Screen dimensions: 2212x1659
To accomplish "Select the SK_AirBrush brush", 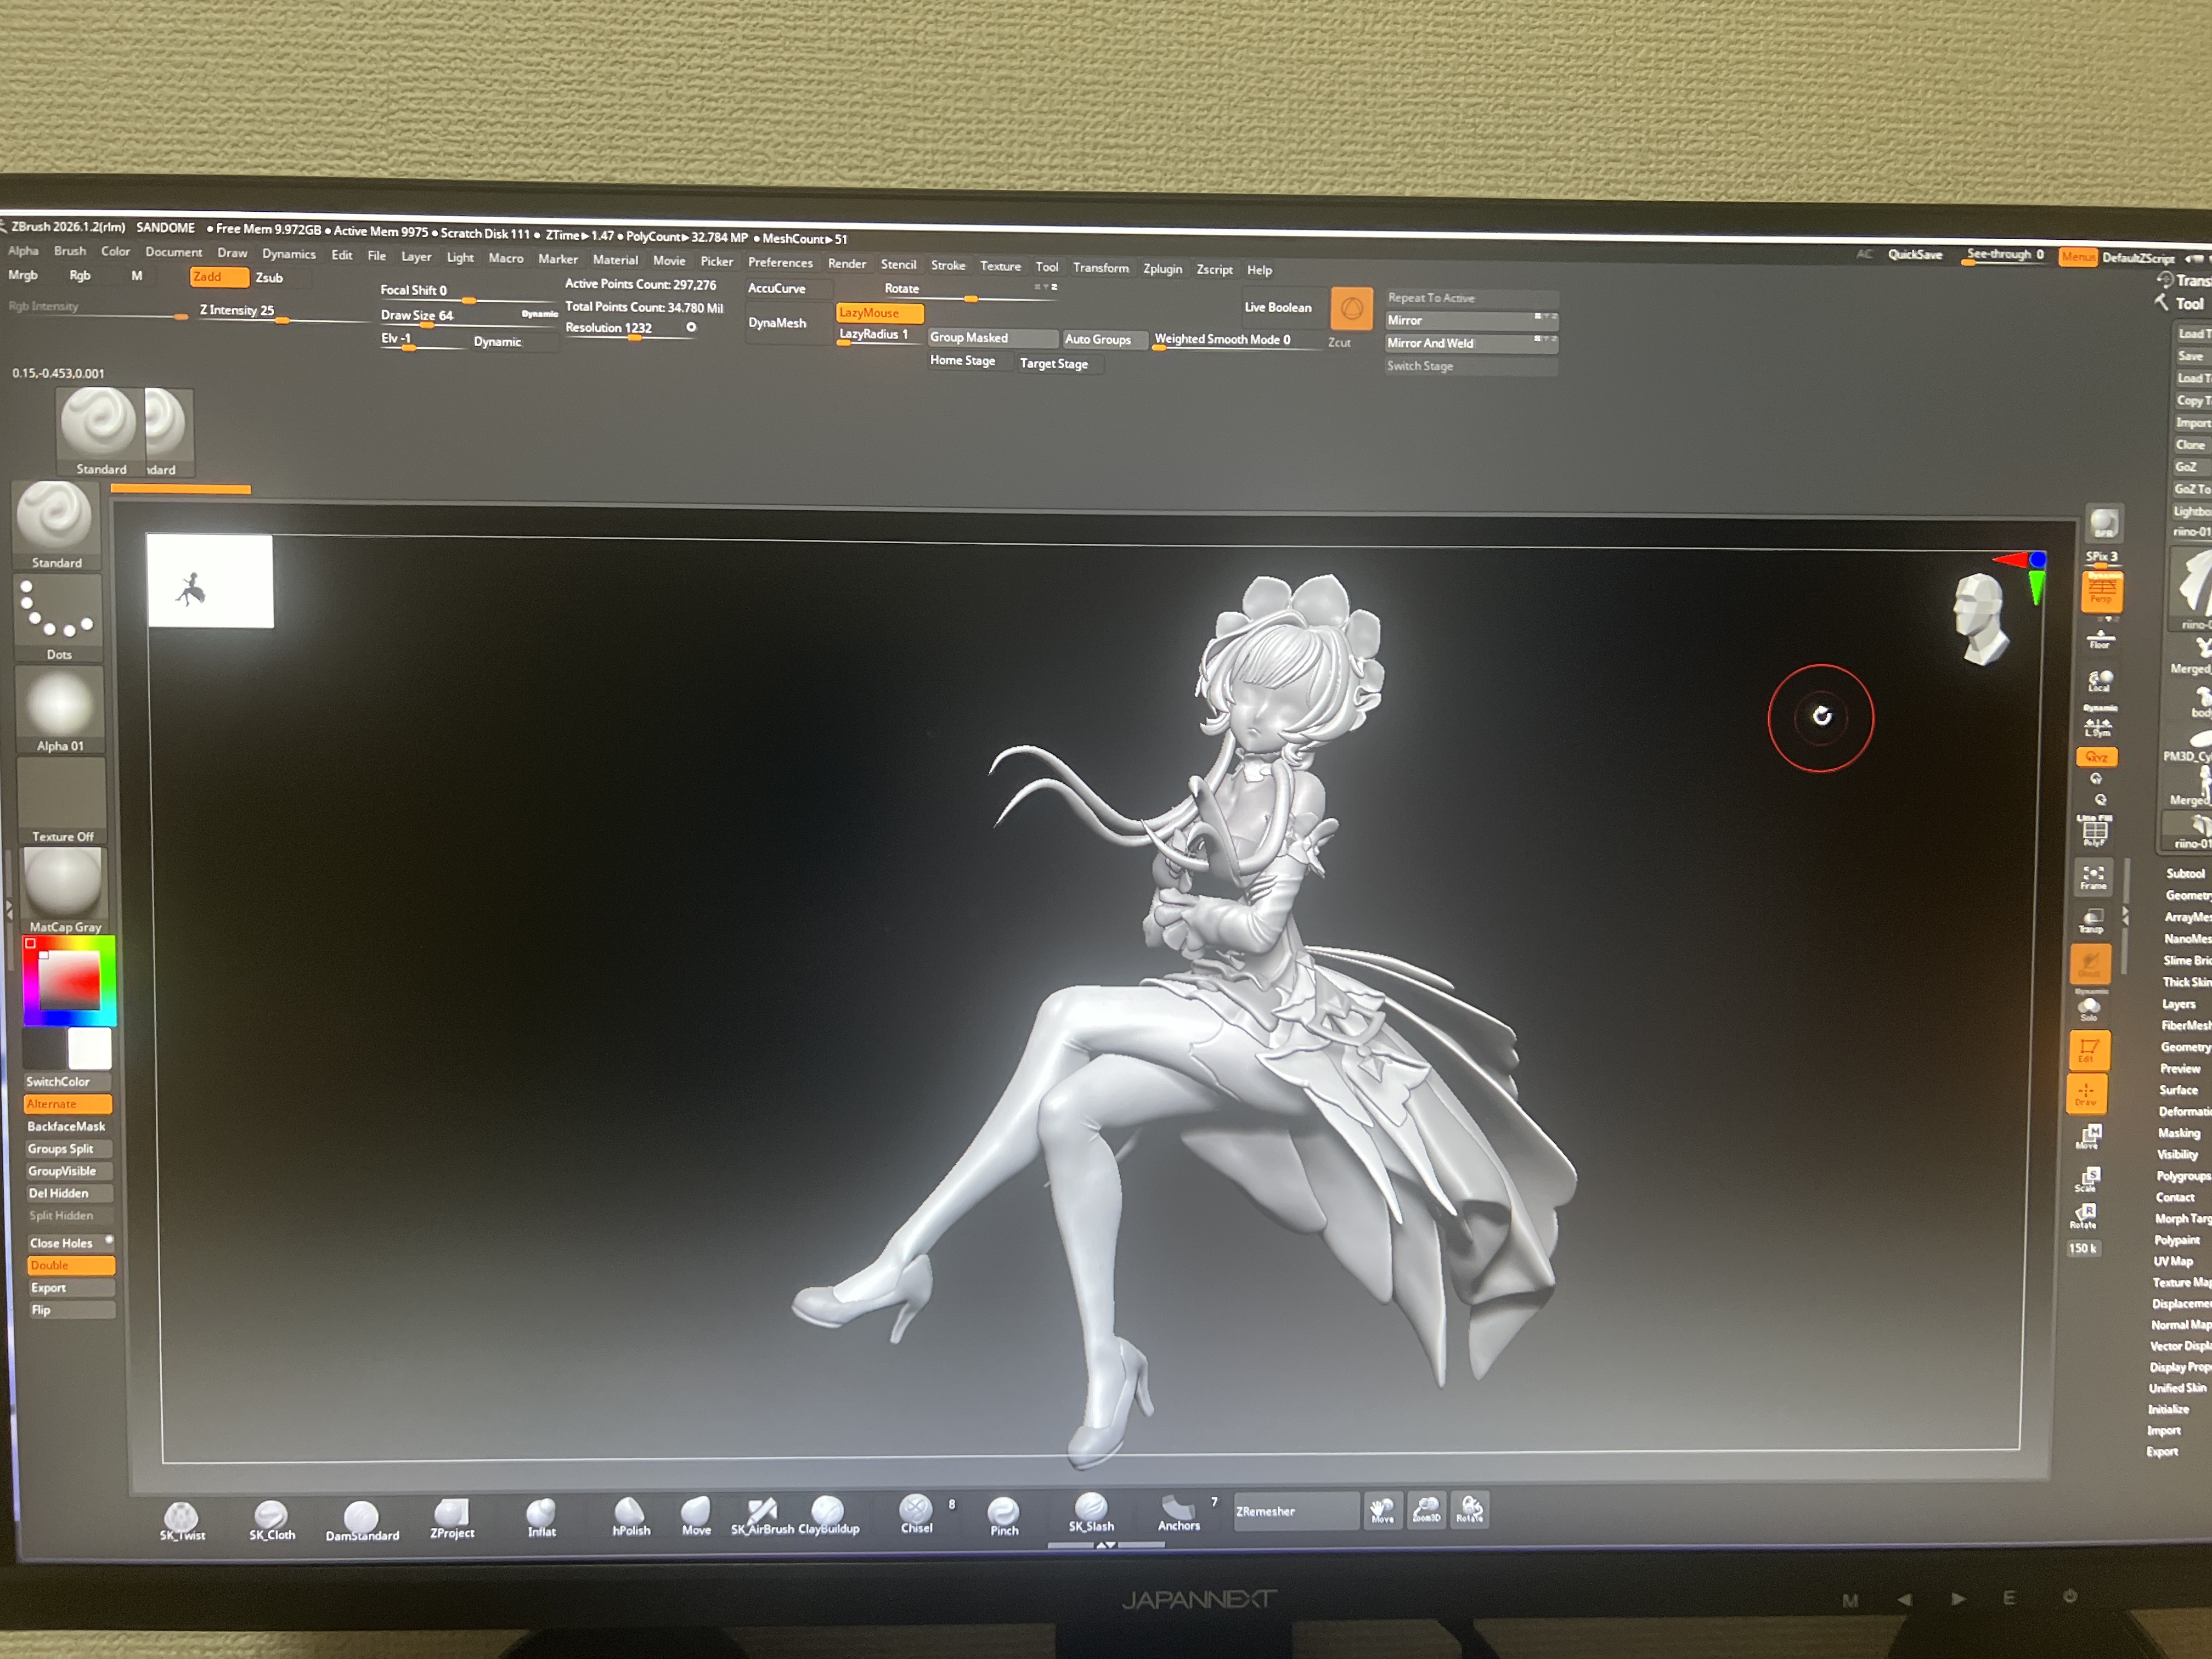I will click(x=762, y=1515).
